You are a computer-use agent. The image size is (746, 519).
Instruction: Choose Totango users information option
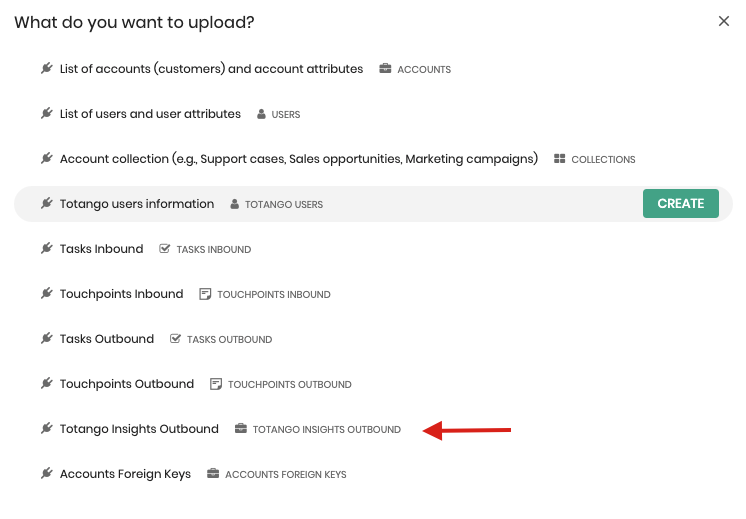coord(373,204)
